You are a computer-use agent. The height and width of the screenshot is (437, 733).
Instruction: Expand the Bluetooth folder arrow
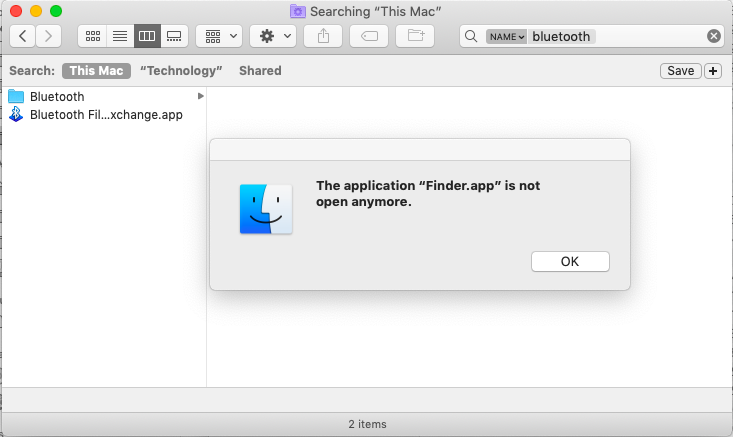click(x=201, y=96)
